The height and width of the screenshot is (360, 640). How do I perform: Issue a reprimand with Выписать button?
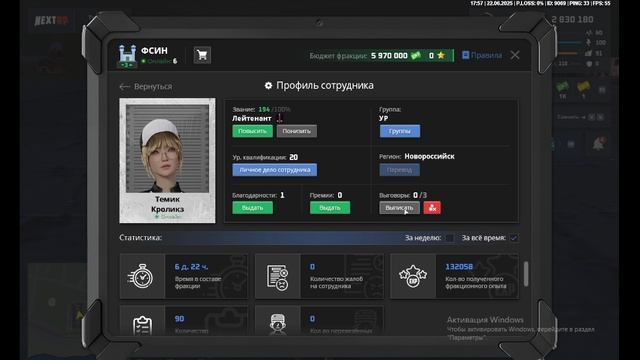click(399, 208)
